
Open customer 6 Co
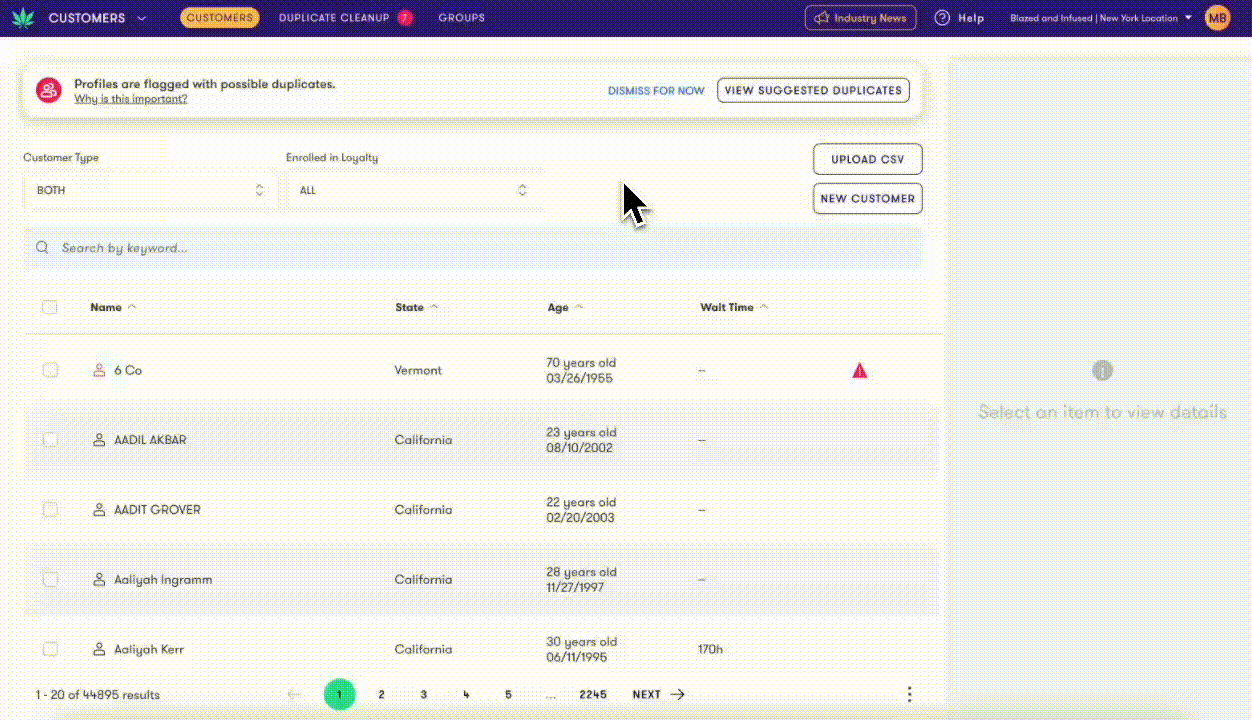pos(128,370)
